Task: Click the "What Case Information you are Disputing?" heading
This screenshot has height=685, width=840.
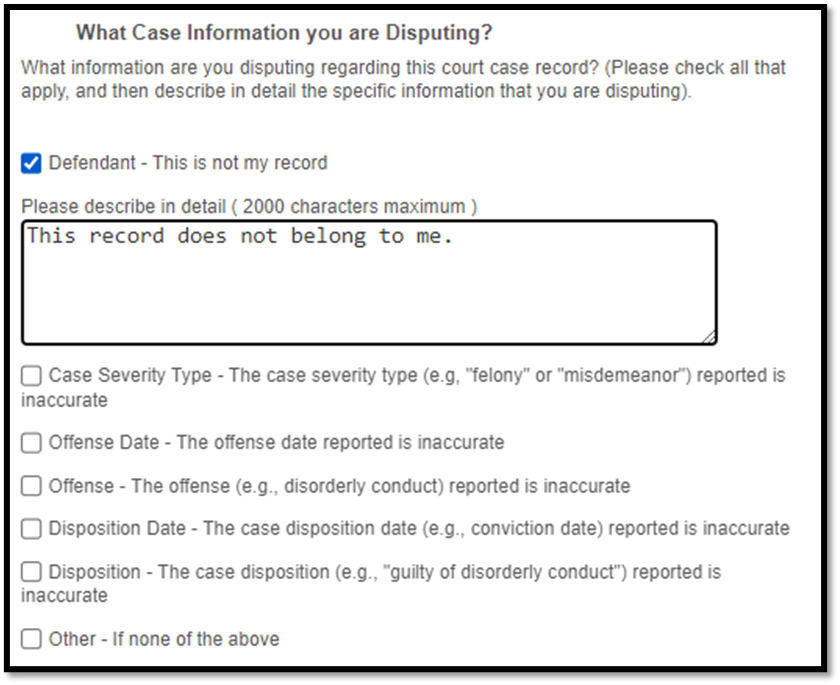Action: (284, 33)
